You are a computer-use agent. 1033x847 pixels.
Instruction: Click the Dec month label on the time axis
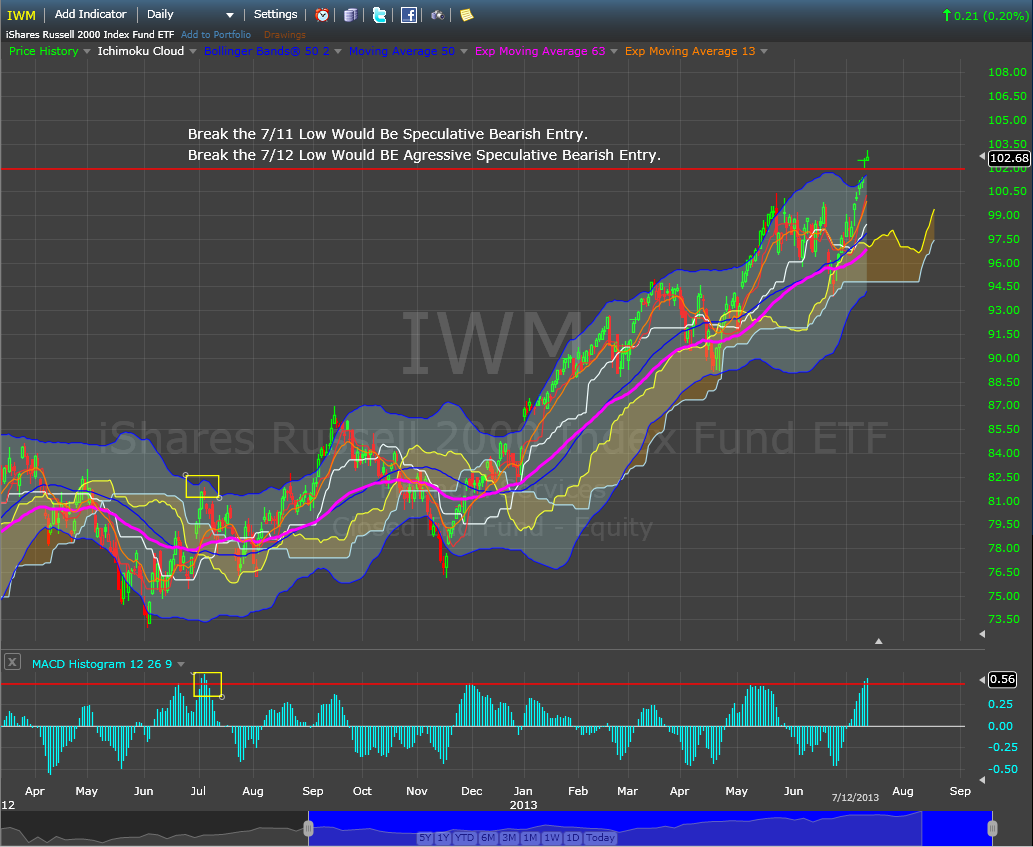click(x=472, y=791)
